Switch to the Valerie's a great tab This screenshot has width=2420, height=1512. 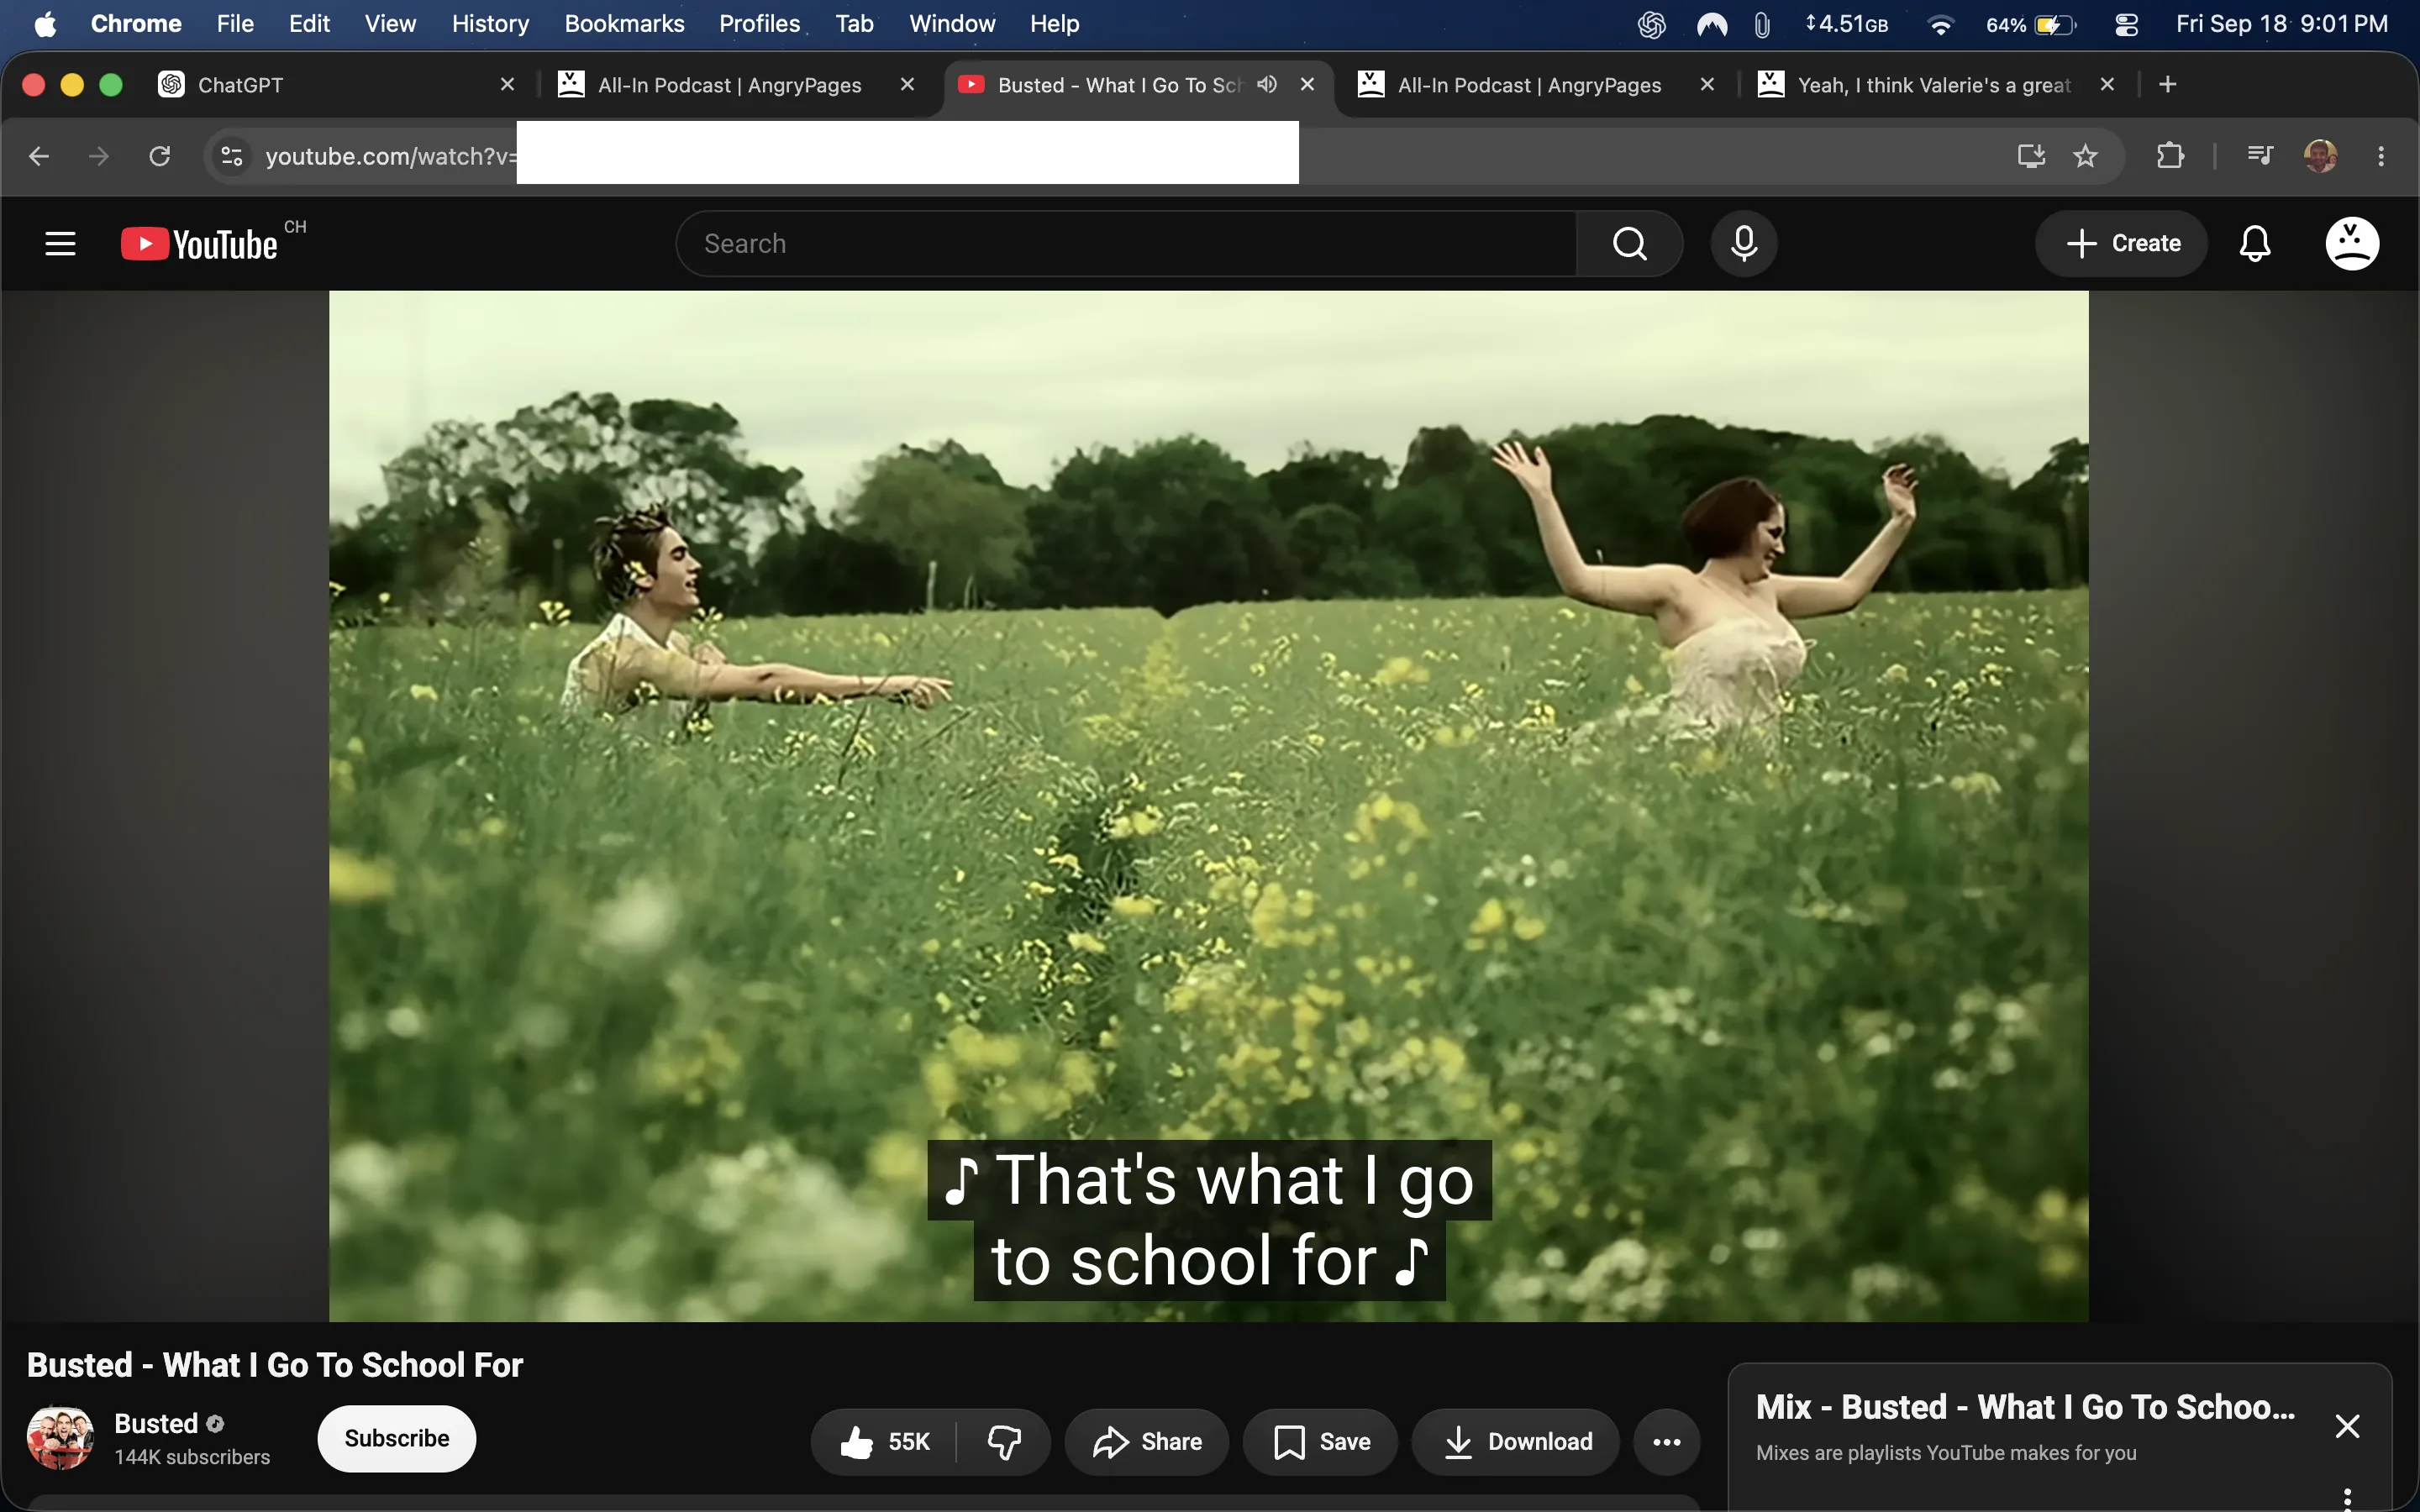click(x=1935, y=85)
